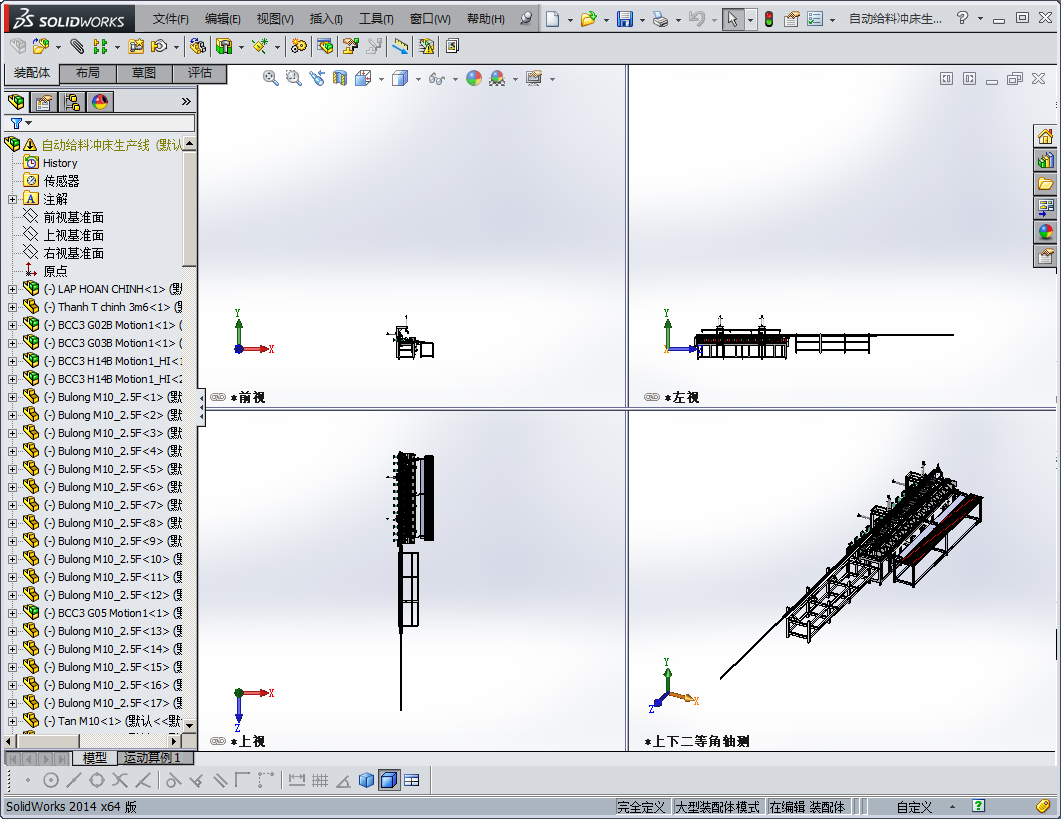The image size is (1061, 819).
Task: Switch to the 运动算例1 tab
Action: pyautogui.click(x=156, y=758)
